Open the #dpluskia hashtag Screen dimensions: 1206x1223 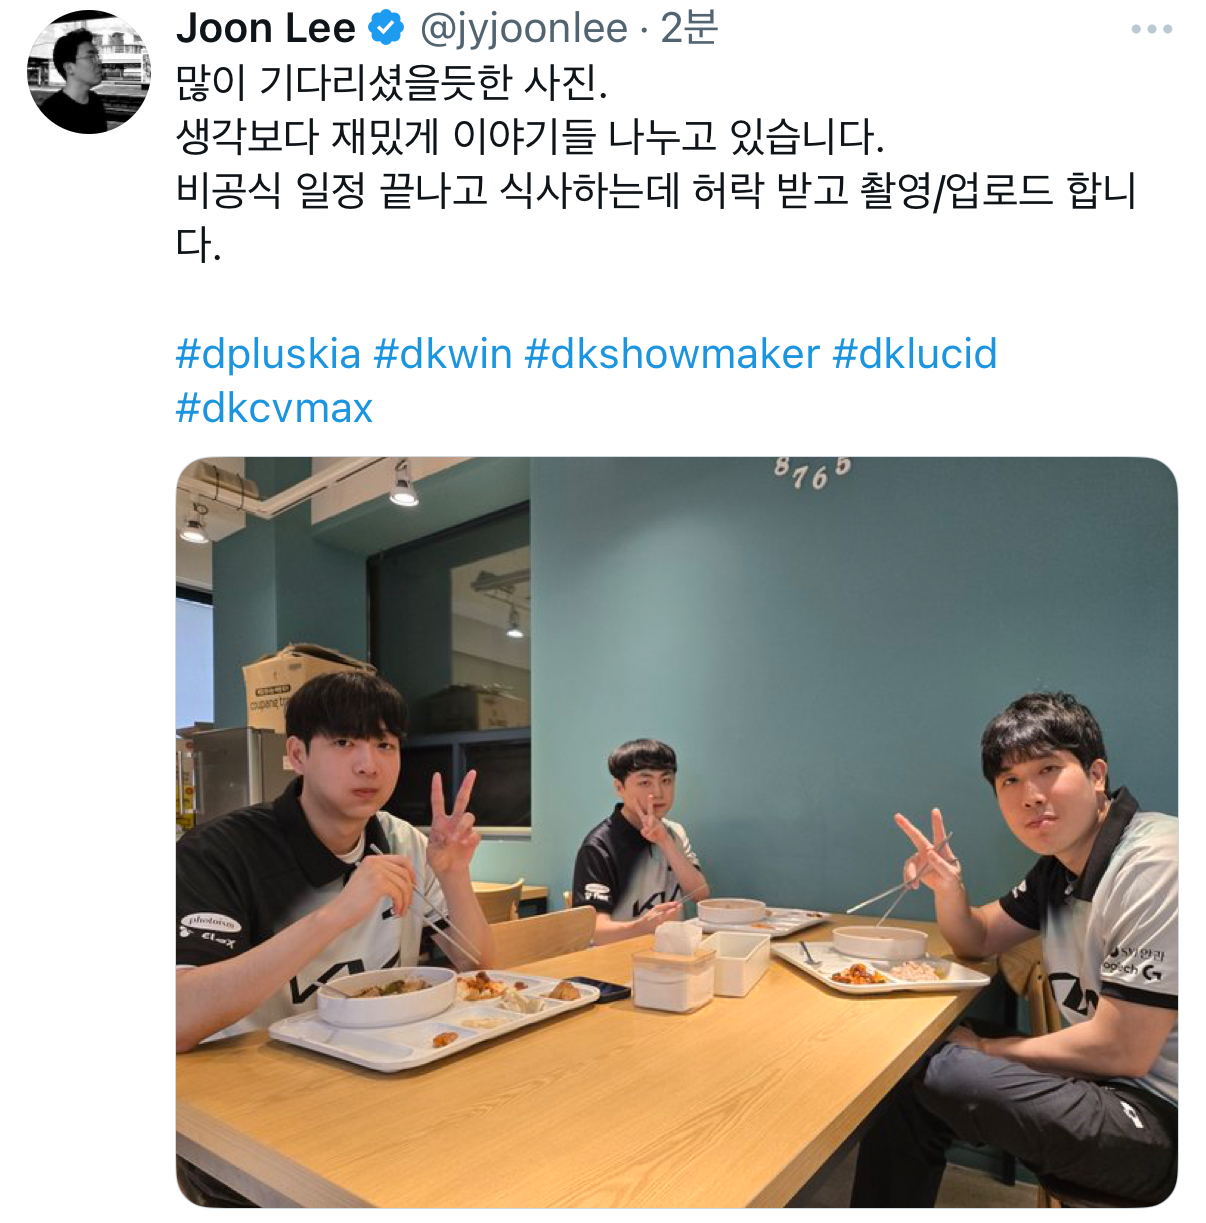pyautogui.click(x=268, y=354)
